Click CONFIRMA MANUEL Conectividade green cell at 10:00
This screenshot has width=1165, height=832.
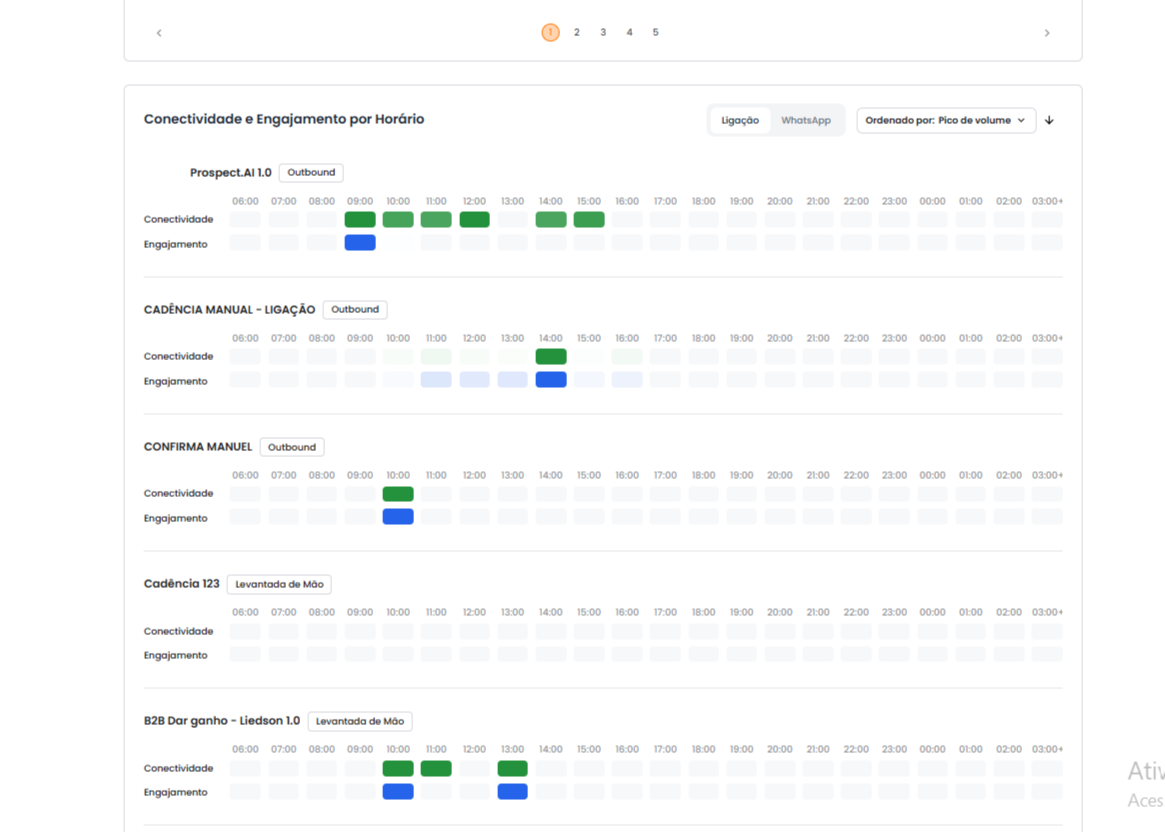(398, 494)
